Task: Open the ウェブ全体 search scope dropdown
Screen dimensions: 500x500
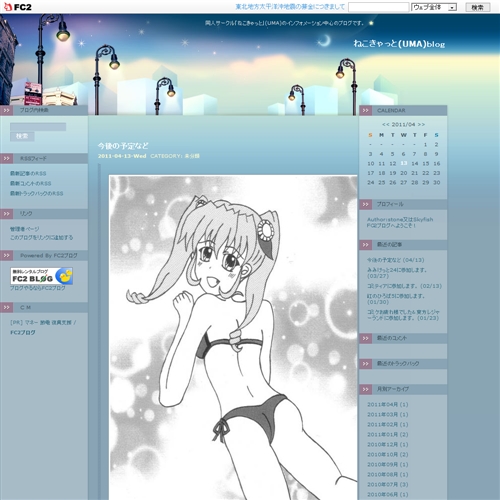Action: pos(434,7)
